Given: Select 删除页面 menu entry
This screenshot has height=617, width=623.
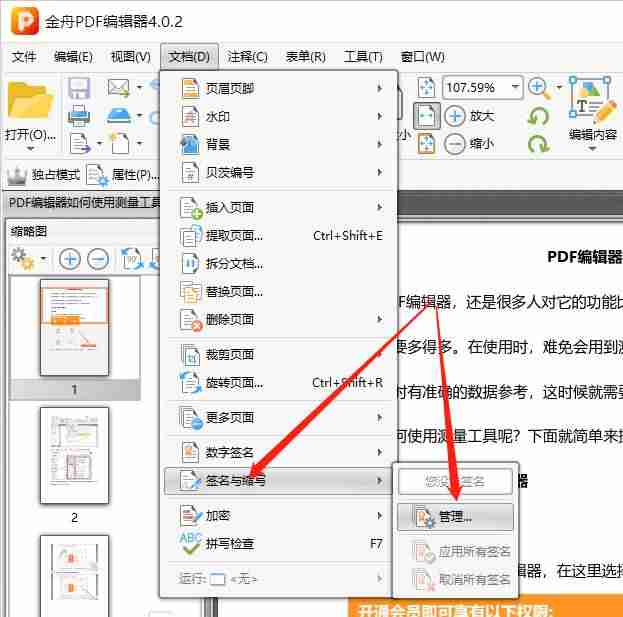Looking at the screenshot, I should click(278, 319).
